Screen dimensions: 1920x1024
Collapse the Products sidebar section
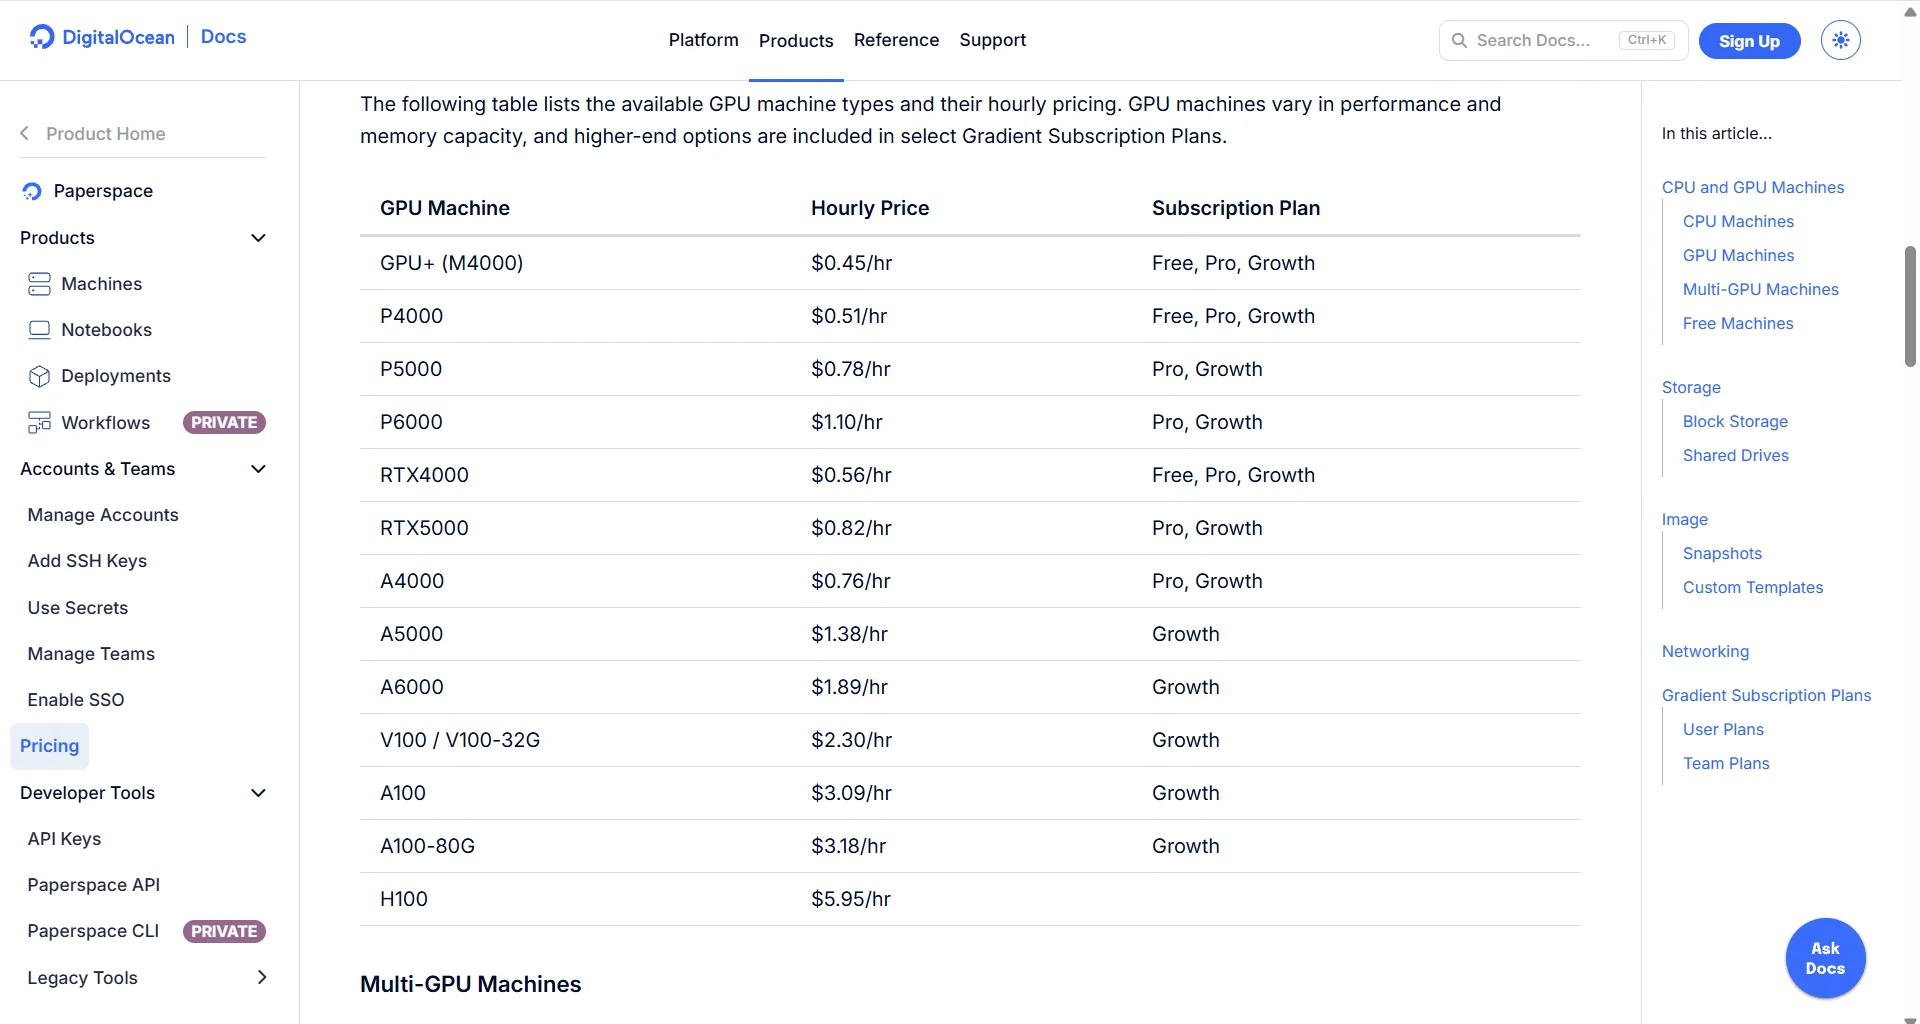258,238
